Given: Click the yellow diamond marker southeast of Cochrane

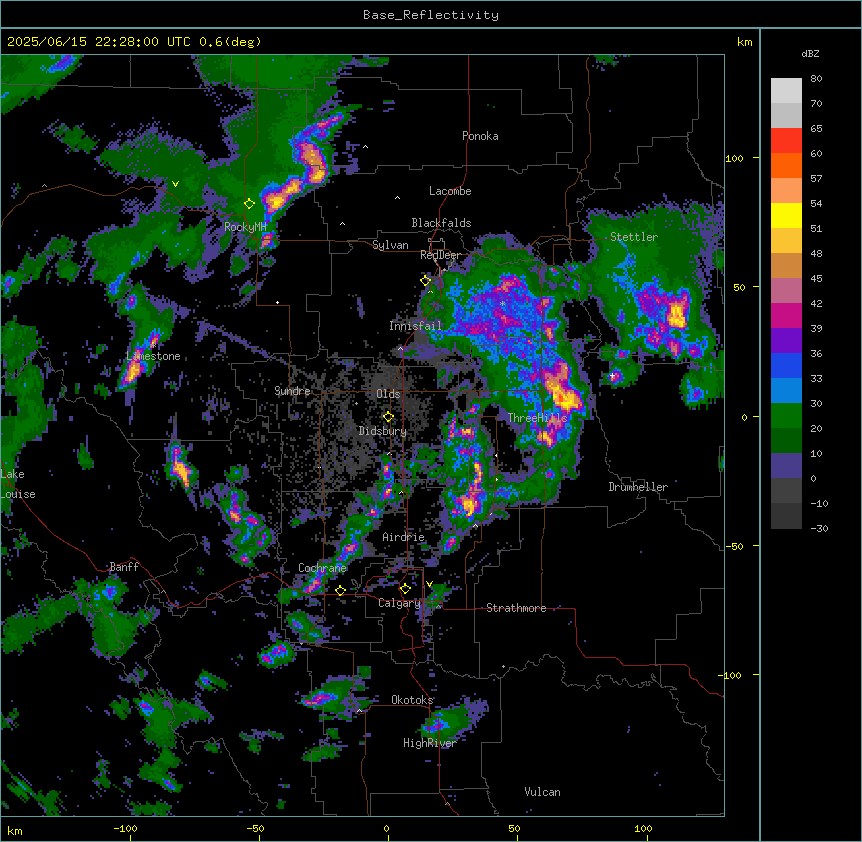Looking at the screenshot, I should coord(340,590).
